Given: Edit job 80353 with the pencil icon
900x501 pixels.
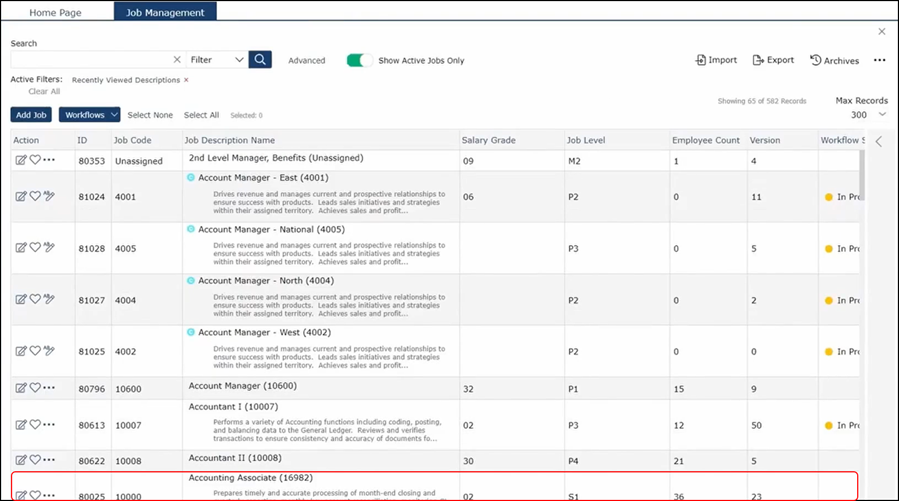Looking at the screenshot, I should 20,160.
